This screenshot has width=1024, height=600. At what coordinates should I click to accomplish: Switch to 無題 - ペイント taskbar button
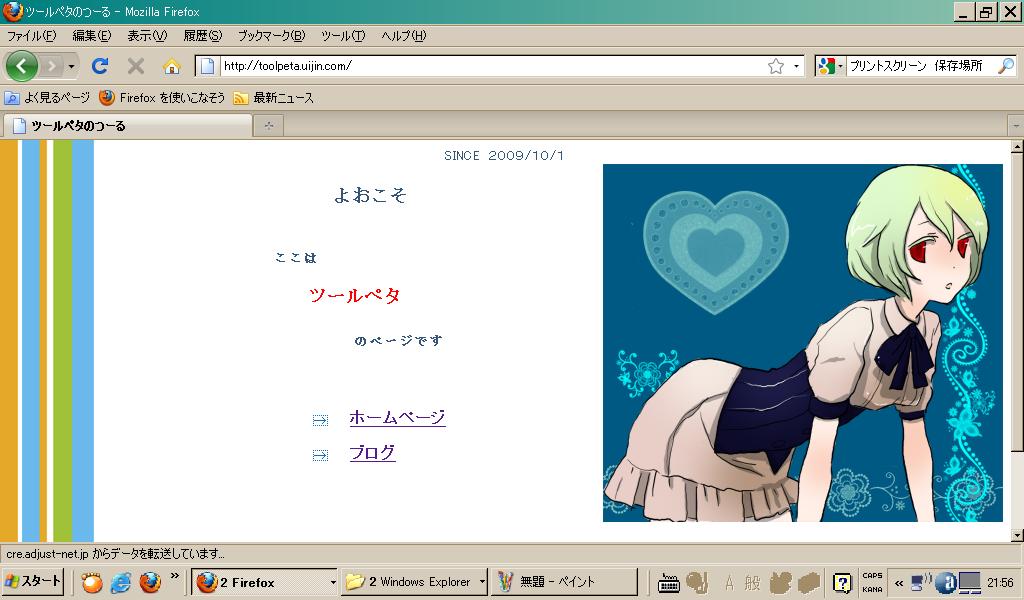pos(565,582)
